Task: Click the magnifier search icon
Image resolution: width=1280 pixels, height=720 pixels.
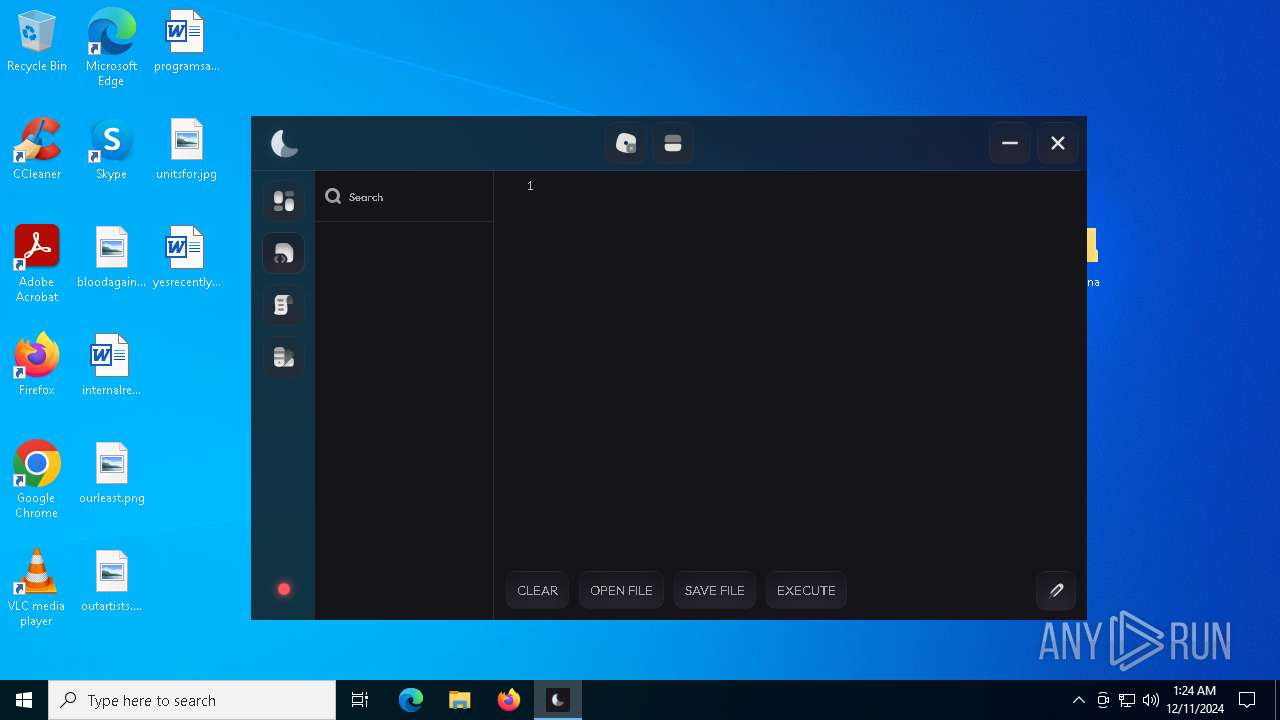Action: click(333, 197)
